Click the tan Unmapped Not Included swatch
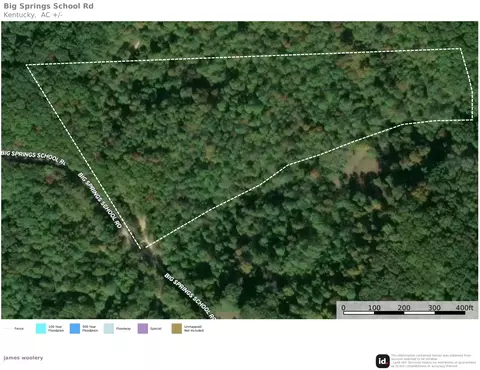This screenshot has width=480, height=370. click(177, 328)
